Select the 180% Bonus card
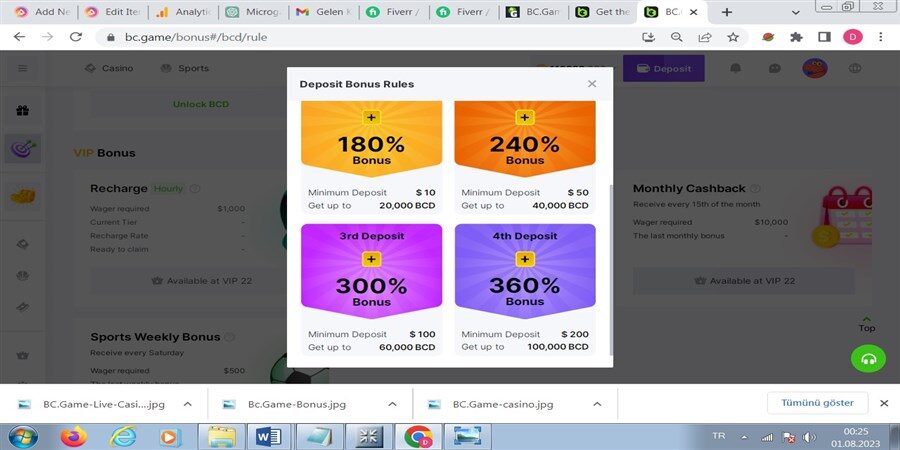The height and width of the screenshot is (450, 900). coord(371,156)
